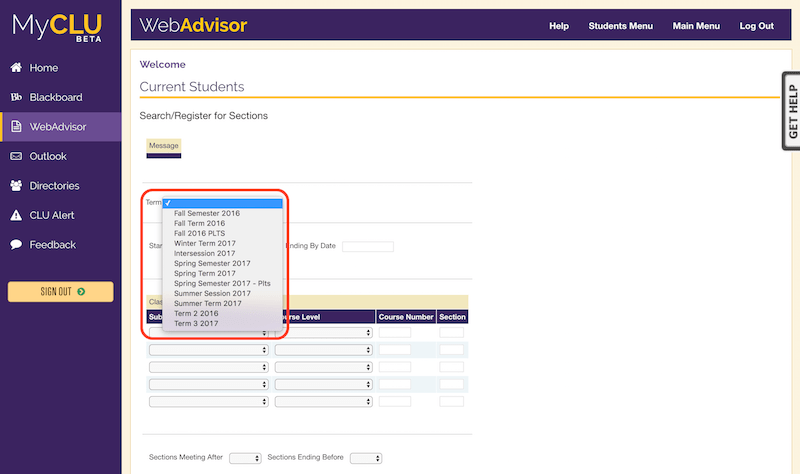
Task: Click the Directories people icon
Action: (x=16, y=186)
